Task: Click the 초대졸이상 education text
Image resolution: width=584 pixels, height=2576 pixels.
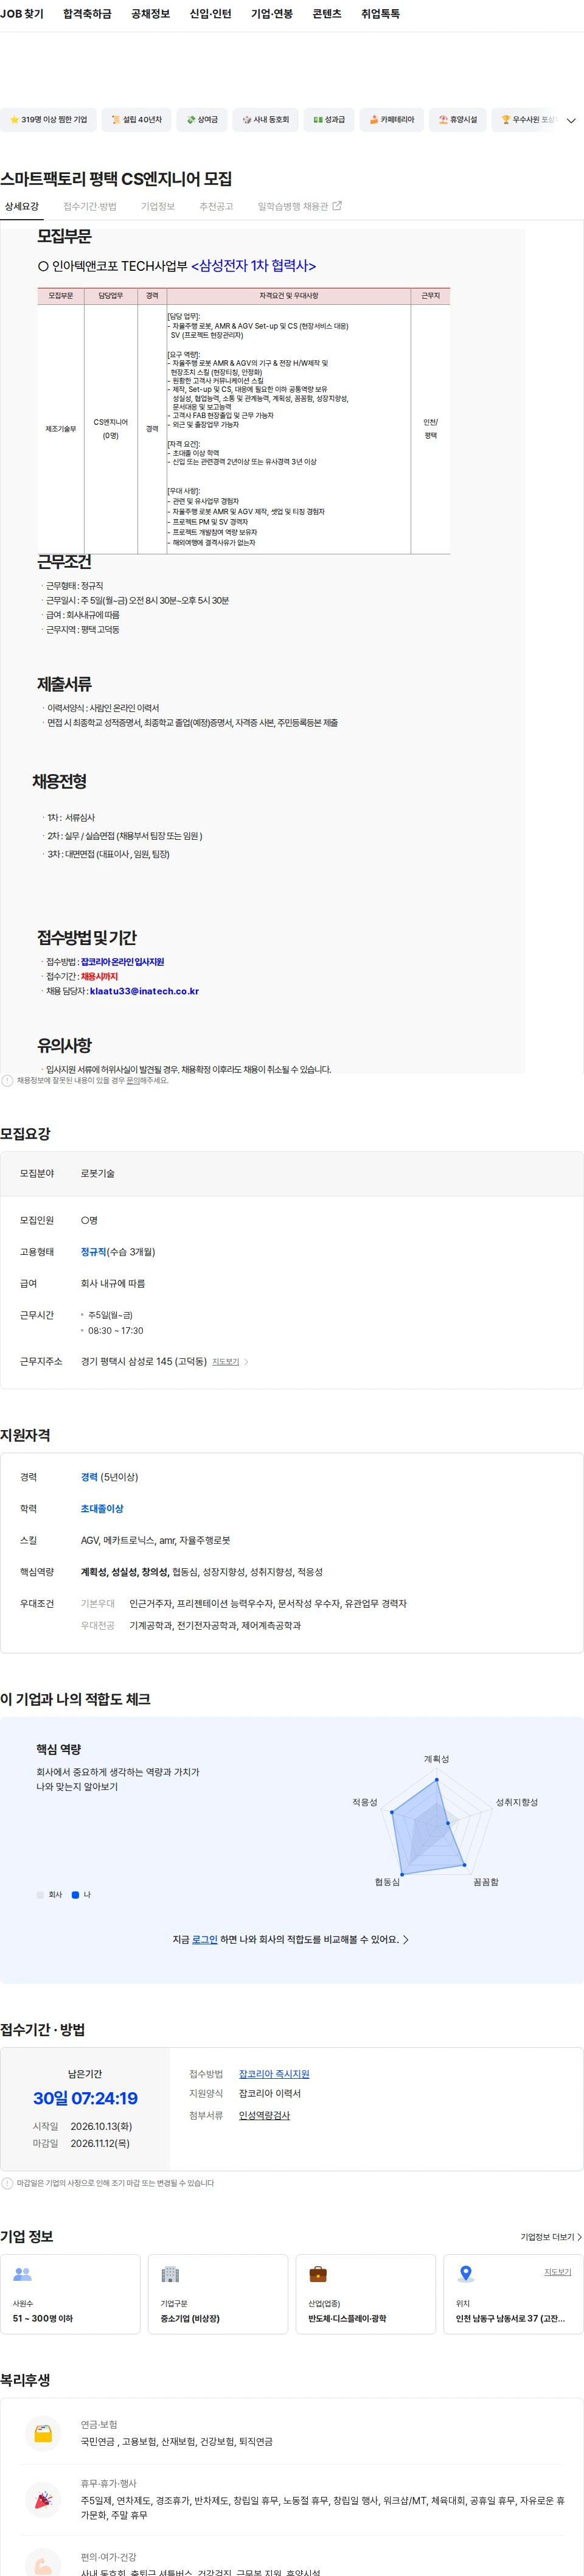Action: (x=102, y=1509)
